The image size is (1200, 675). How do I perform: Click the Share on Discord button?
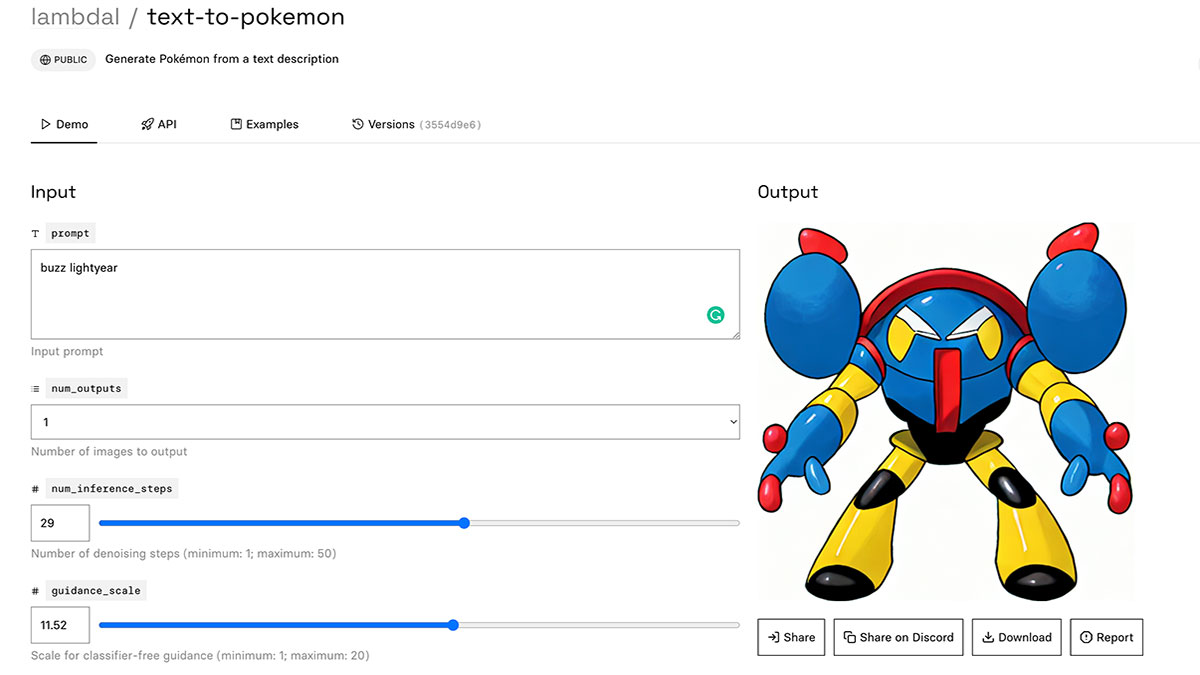point(898,637)
